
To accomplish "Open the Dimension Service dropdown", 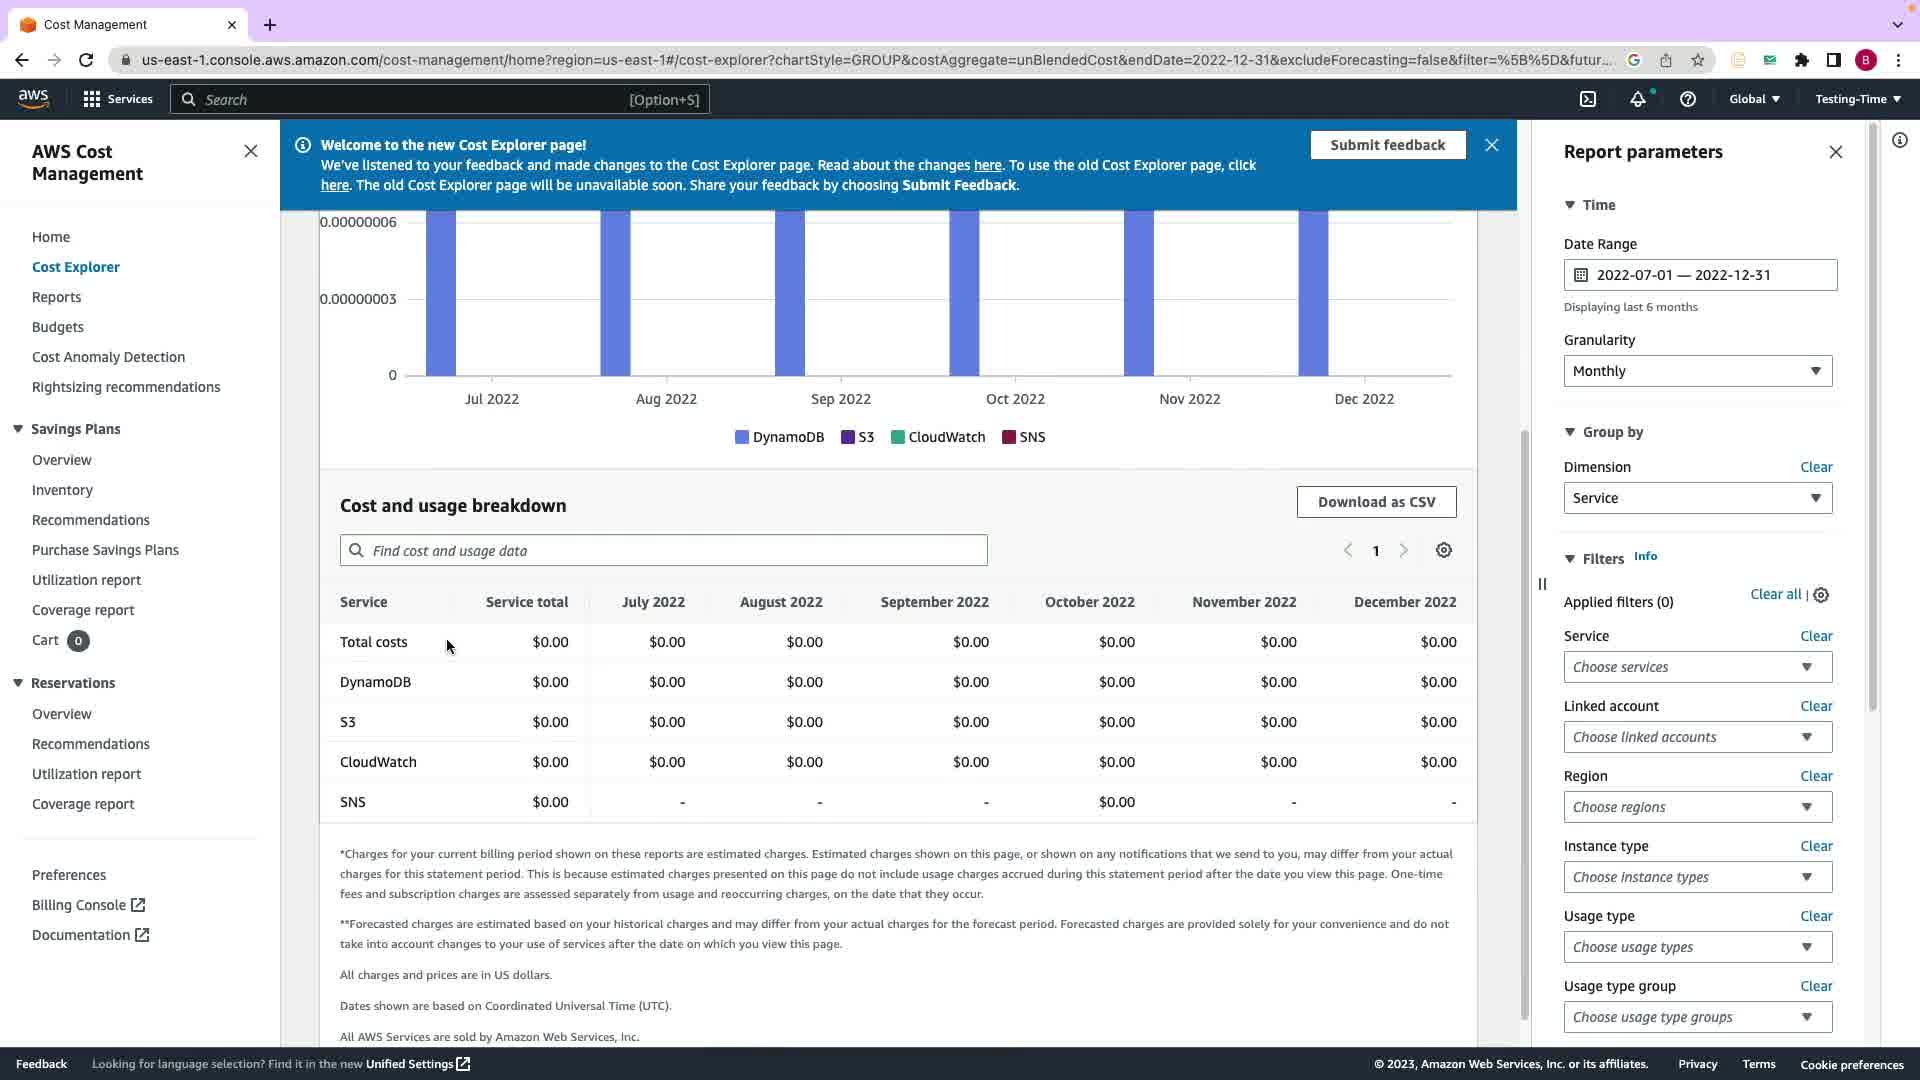I will point(1697,498).
